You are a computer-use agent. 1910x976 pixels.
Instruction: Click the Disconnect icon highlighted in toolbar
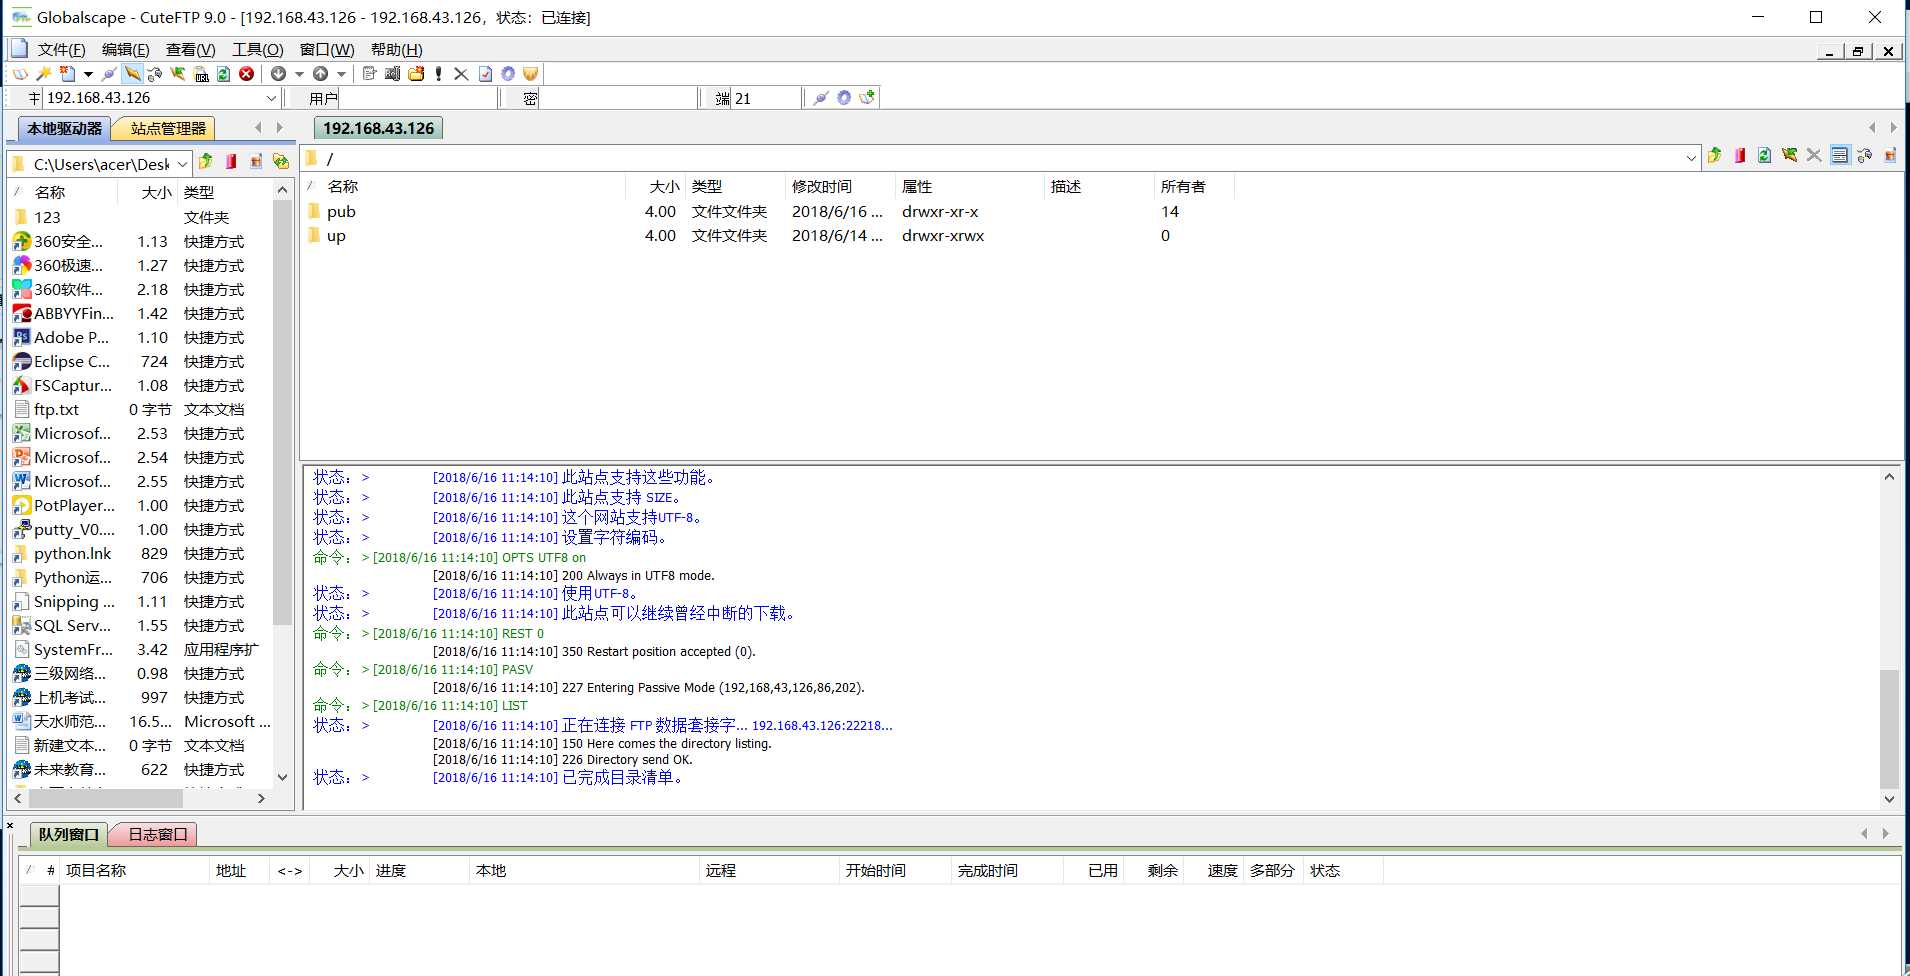tap(132, 74)
